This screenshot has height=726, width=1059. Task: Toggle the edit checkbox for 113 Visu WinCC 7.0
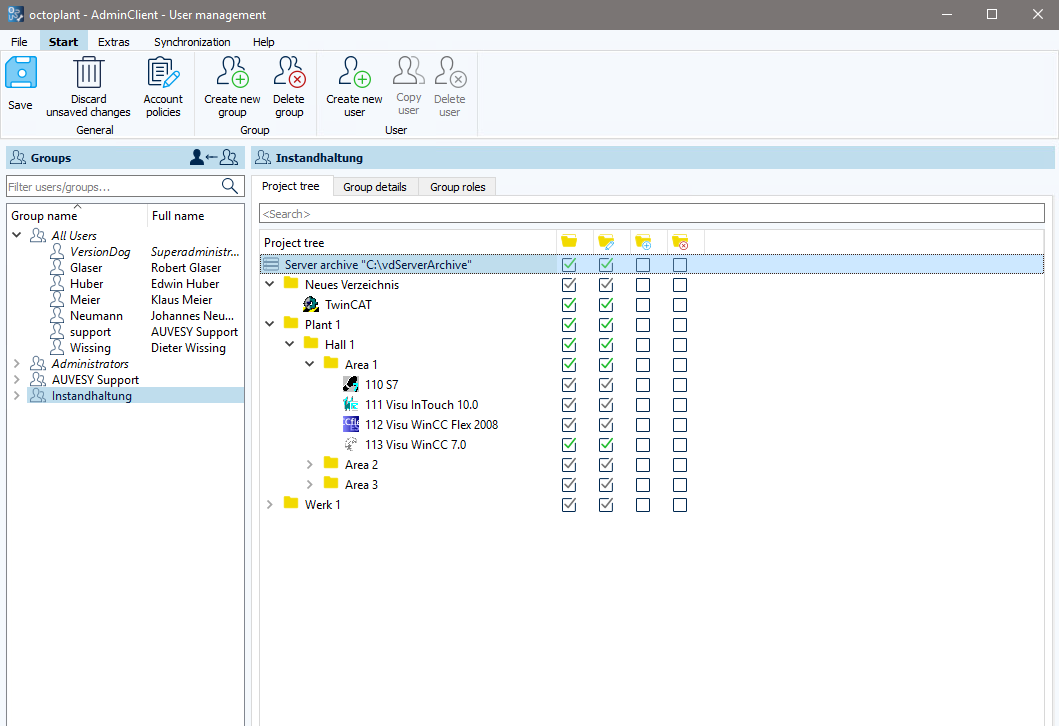click(606, 444)
